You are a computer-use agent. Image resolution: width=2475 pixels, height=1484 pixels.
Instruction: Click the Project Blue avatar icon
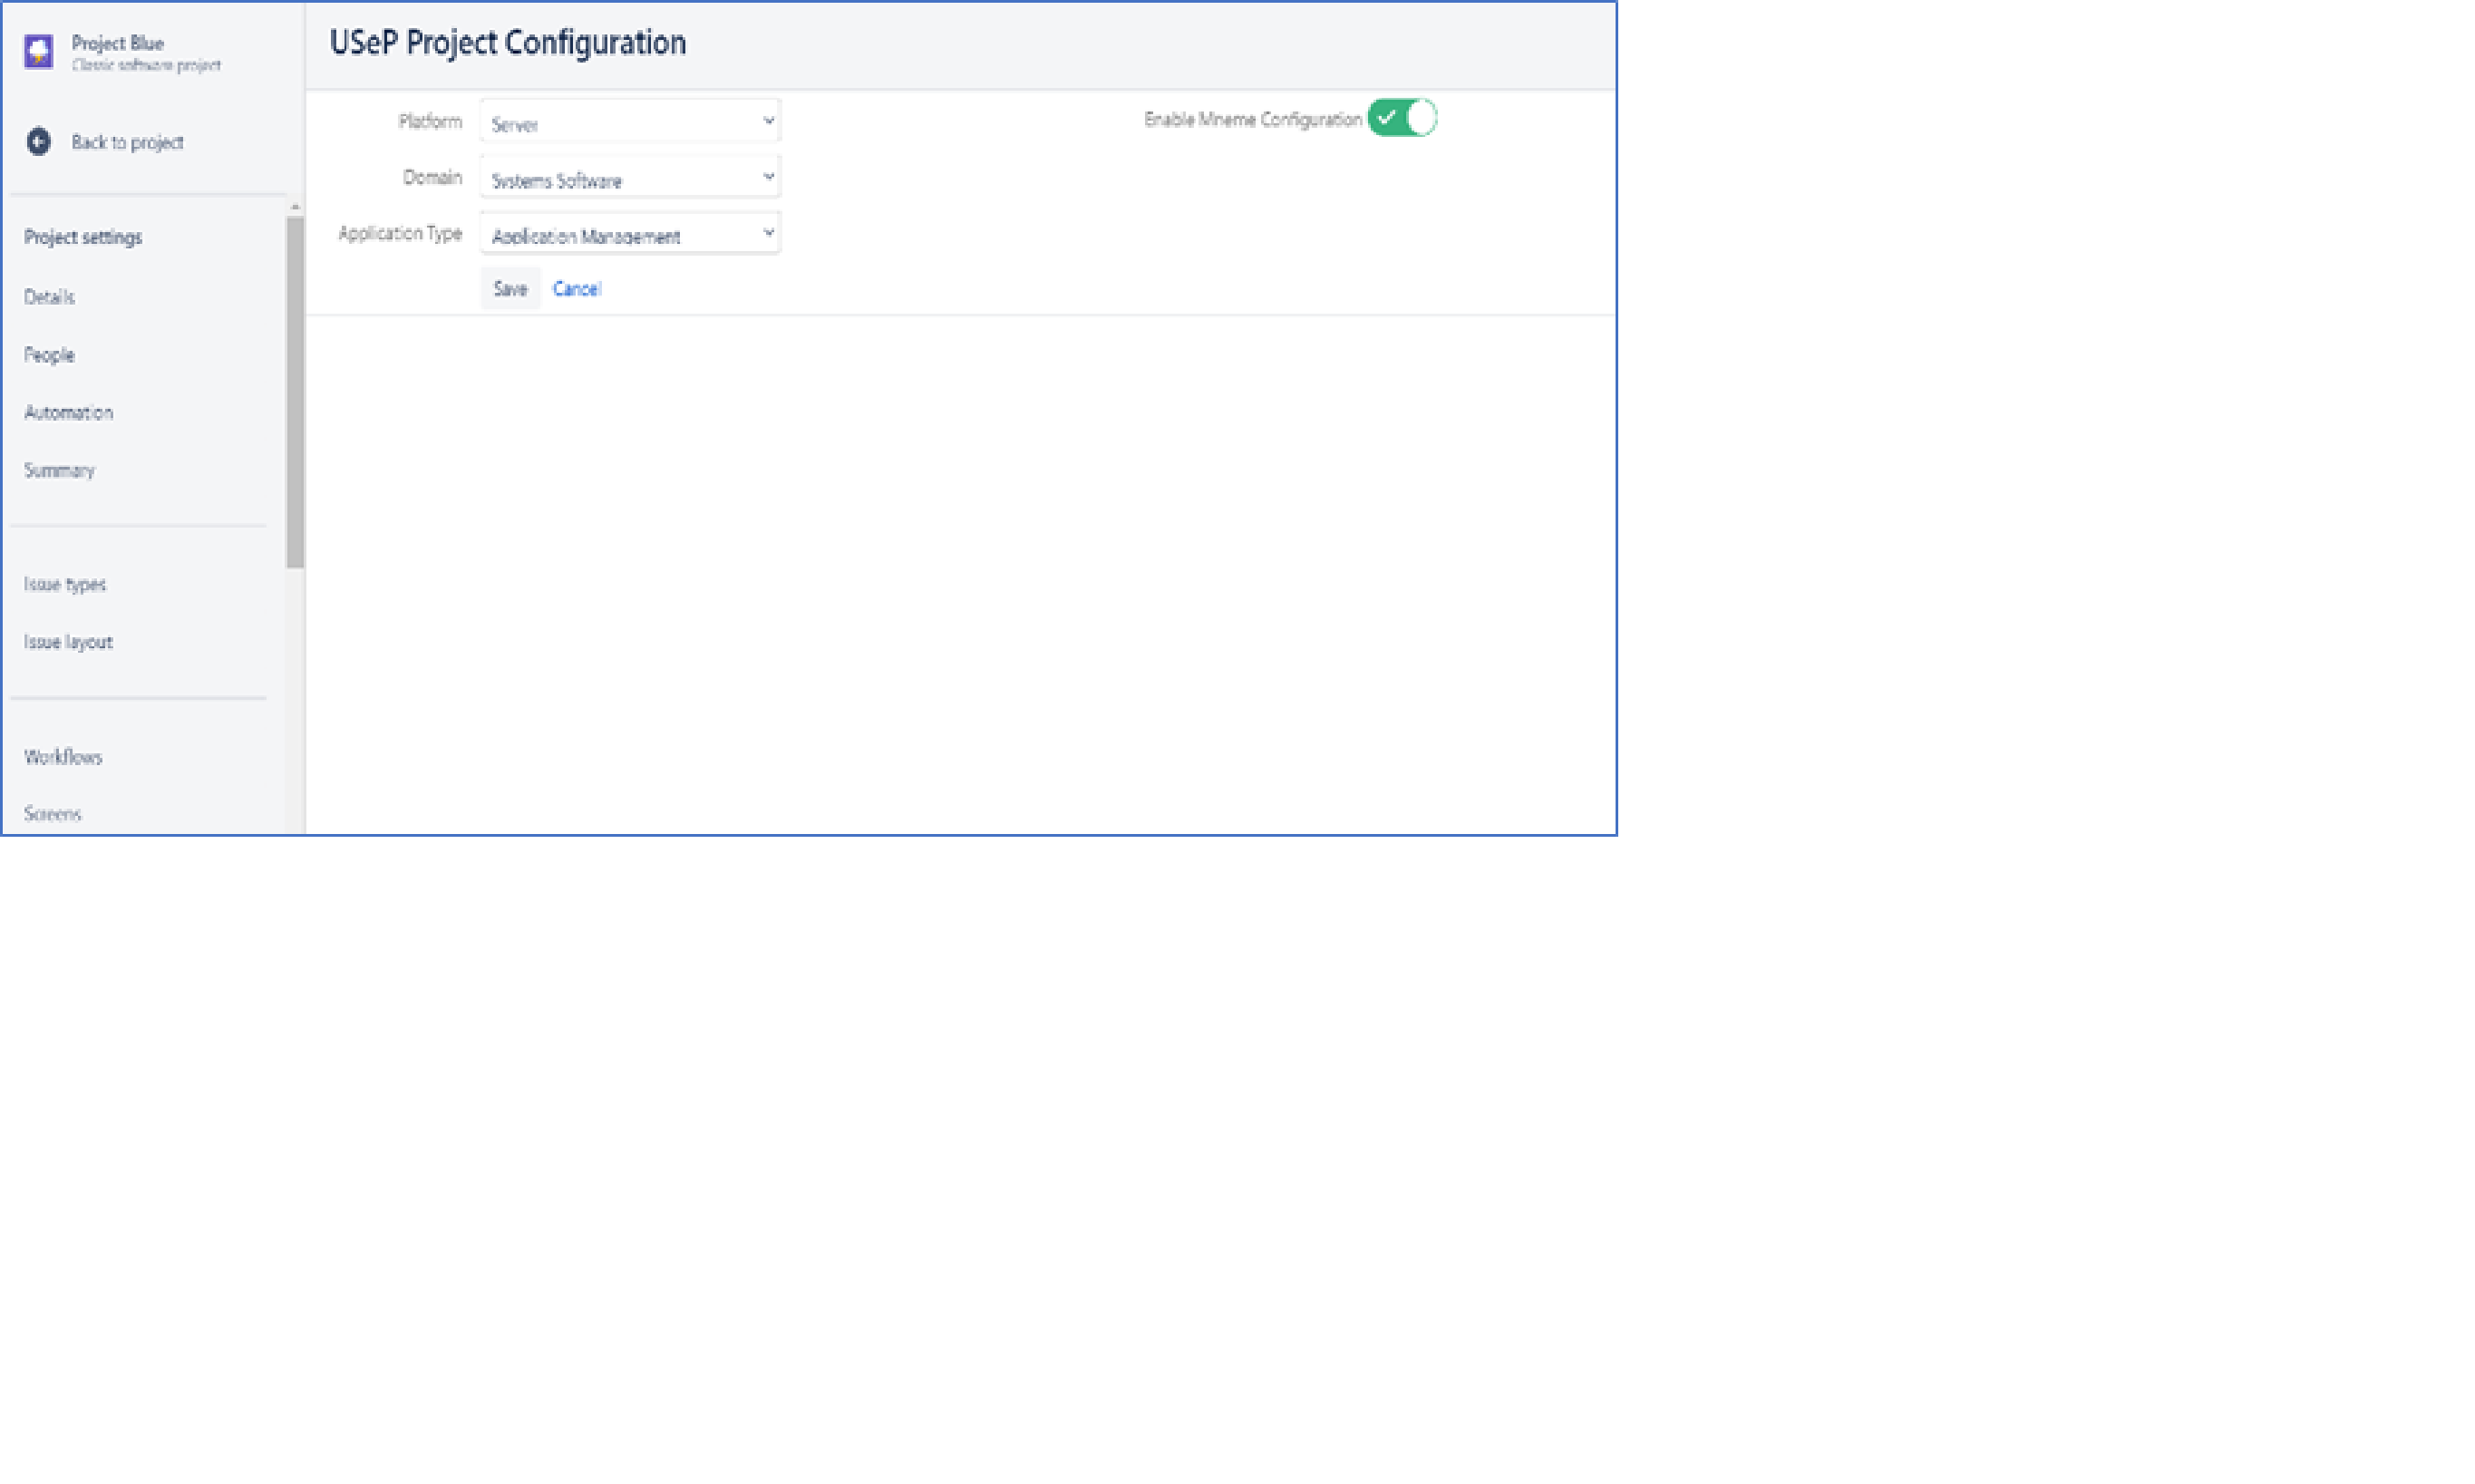[x=38, y=51]
